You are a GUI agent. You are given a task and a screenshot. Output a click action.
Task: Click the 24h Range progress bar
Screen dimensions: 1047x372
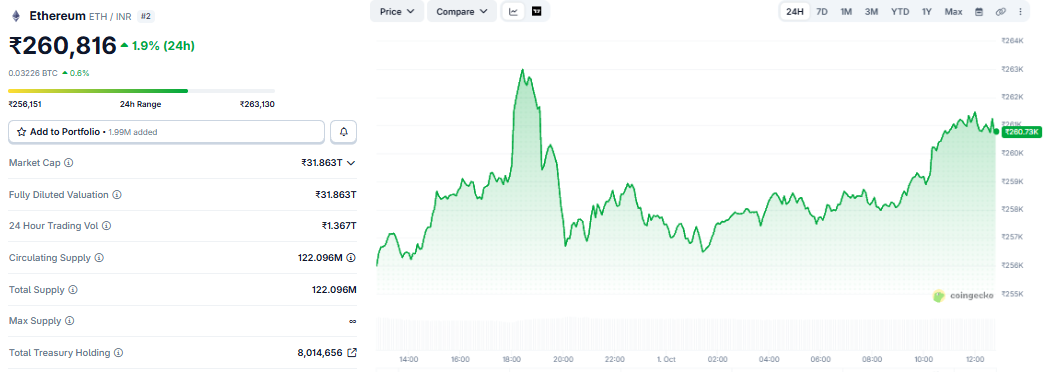(x=141, y=91)
